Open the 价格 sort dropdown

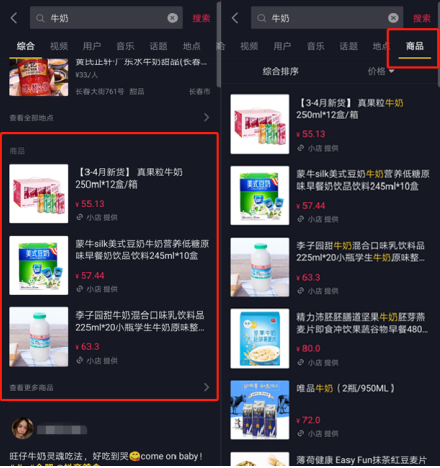381,71
